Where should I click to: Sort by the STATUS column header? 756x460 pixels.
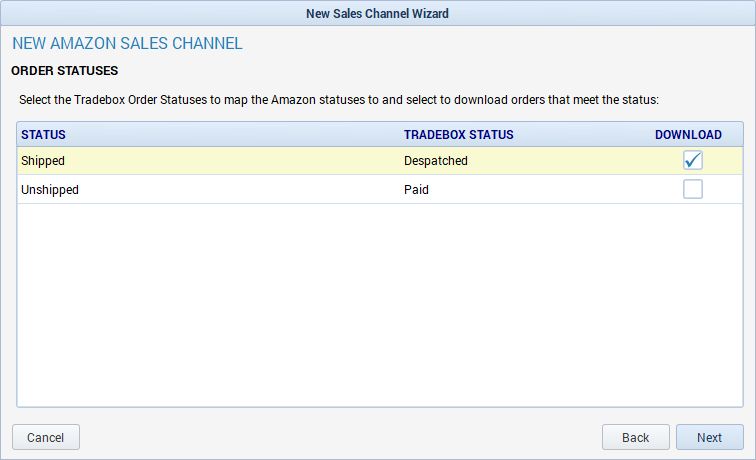43,135
